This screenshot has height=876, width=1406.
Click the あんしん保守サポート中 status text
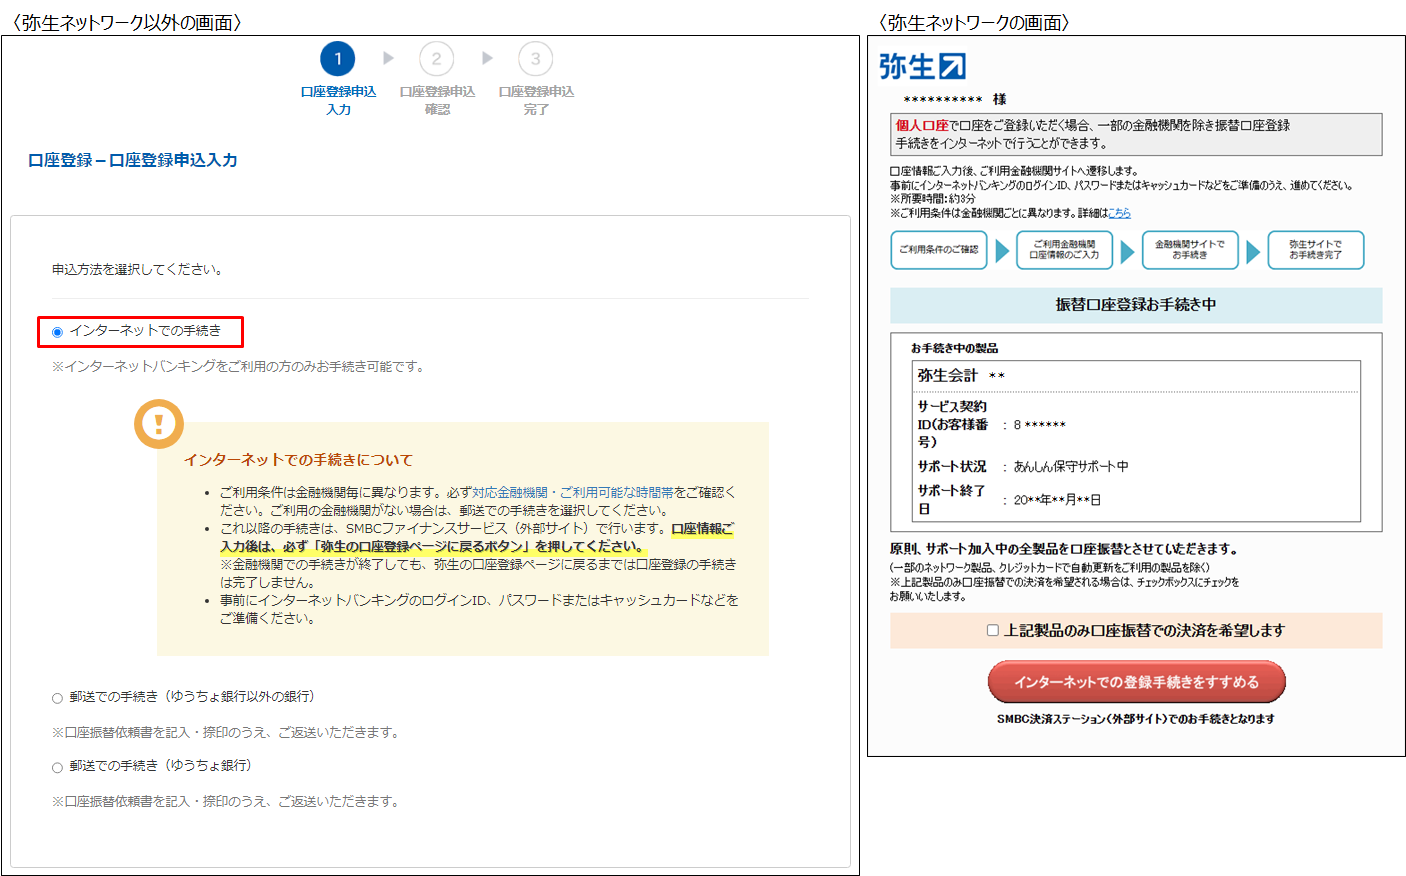click(x=1071, y=467)
